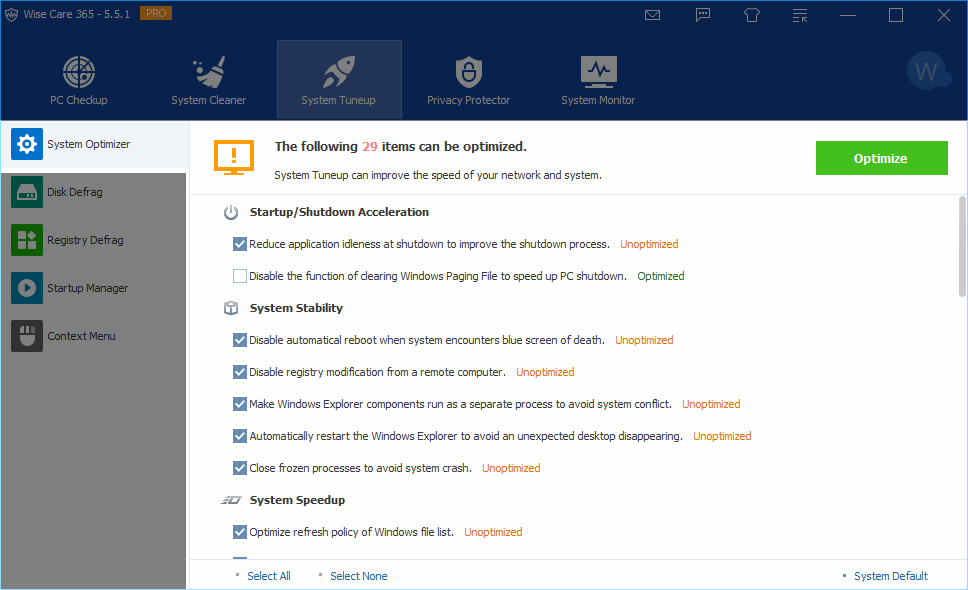Click the System Speedup icon
This screenshot has width=968, height=590.
point(231,500)
